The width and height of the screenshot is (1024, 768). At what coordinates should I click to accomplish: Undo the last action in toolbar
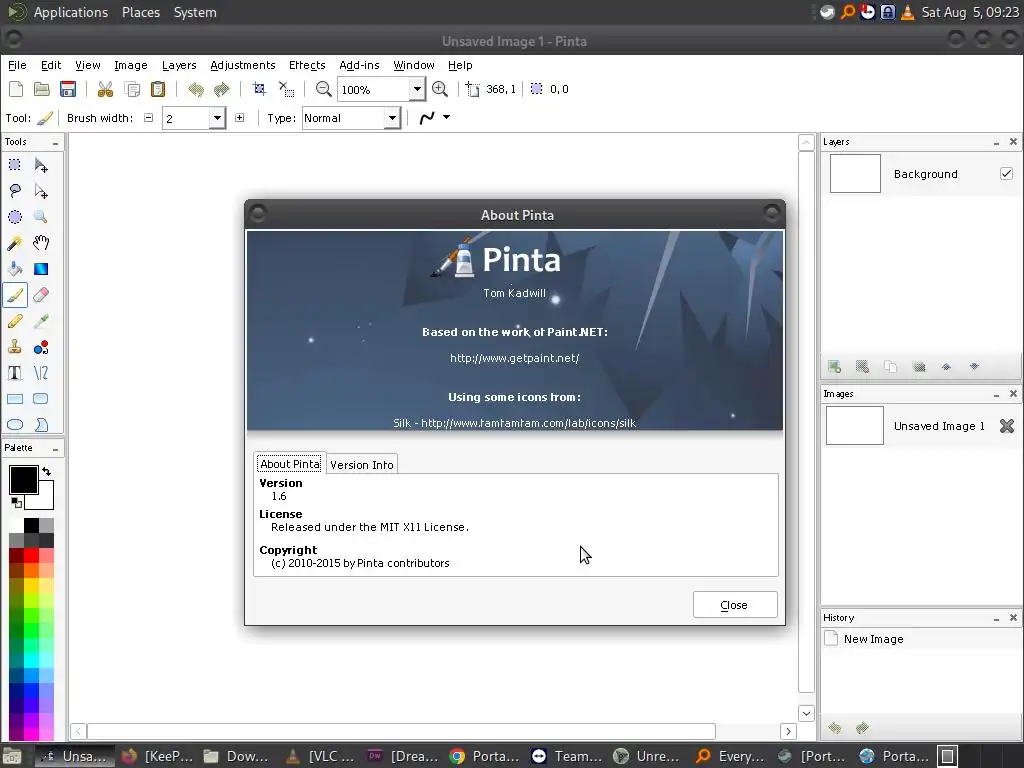(x=195, y=89)
